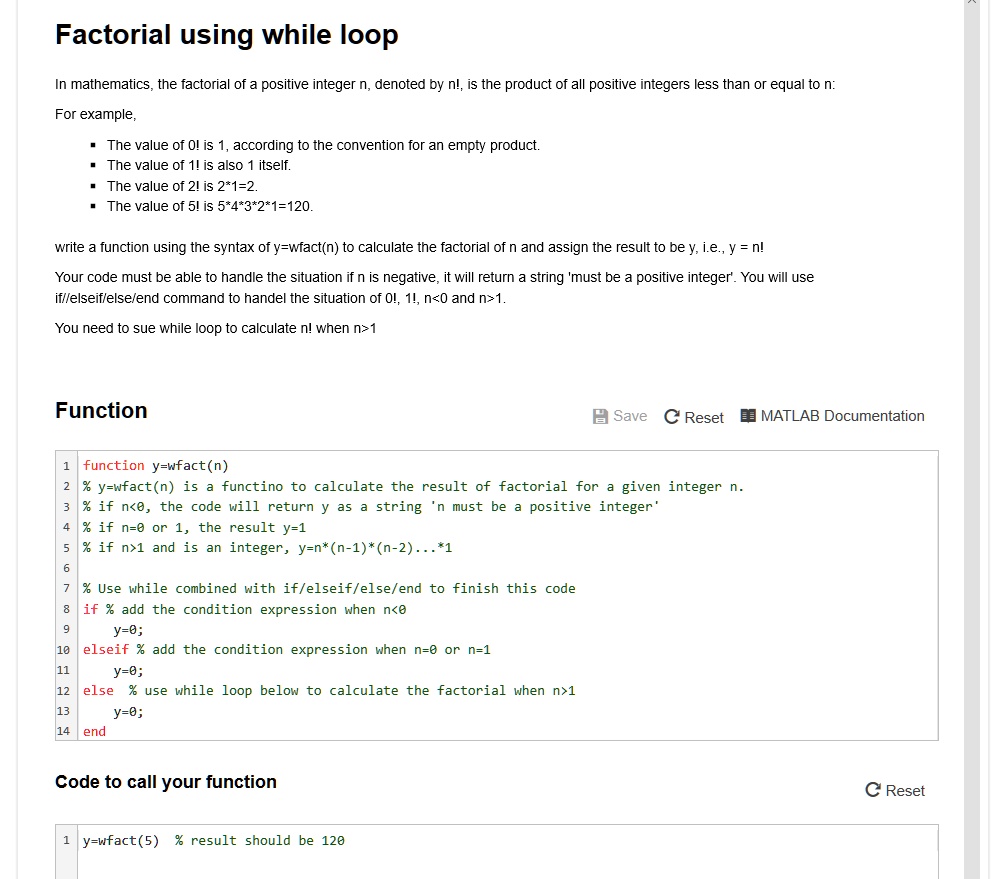The image size is (1003, 879).
Task: Click the y=wfact(5) call code line
Action: [x=121, y=841]
